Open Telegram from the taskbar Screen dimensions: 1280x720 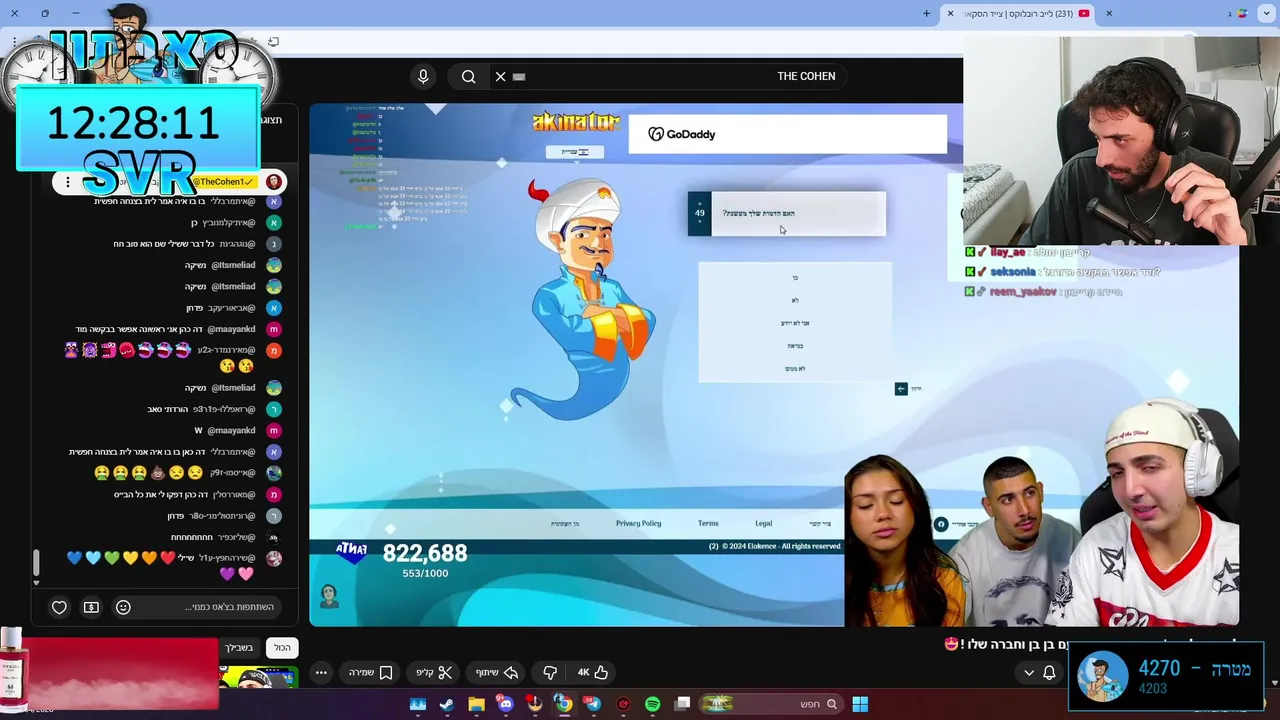tap(593, 704)
